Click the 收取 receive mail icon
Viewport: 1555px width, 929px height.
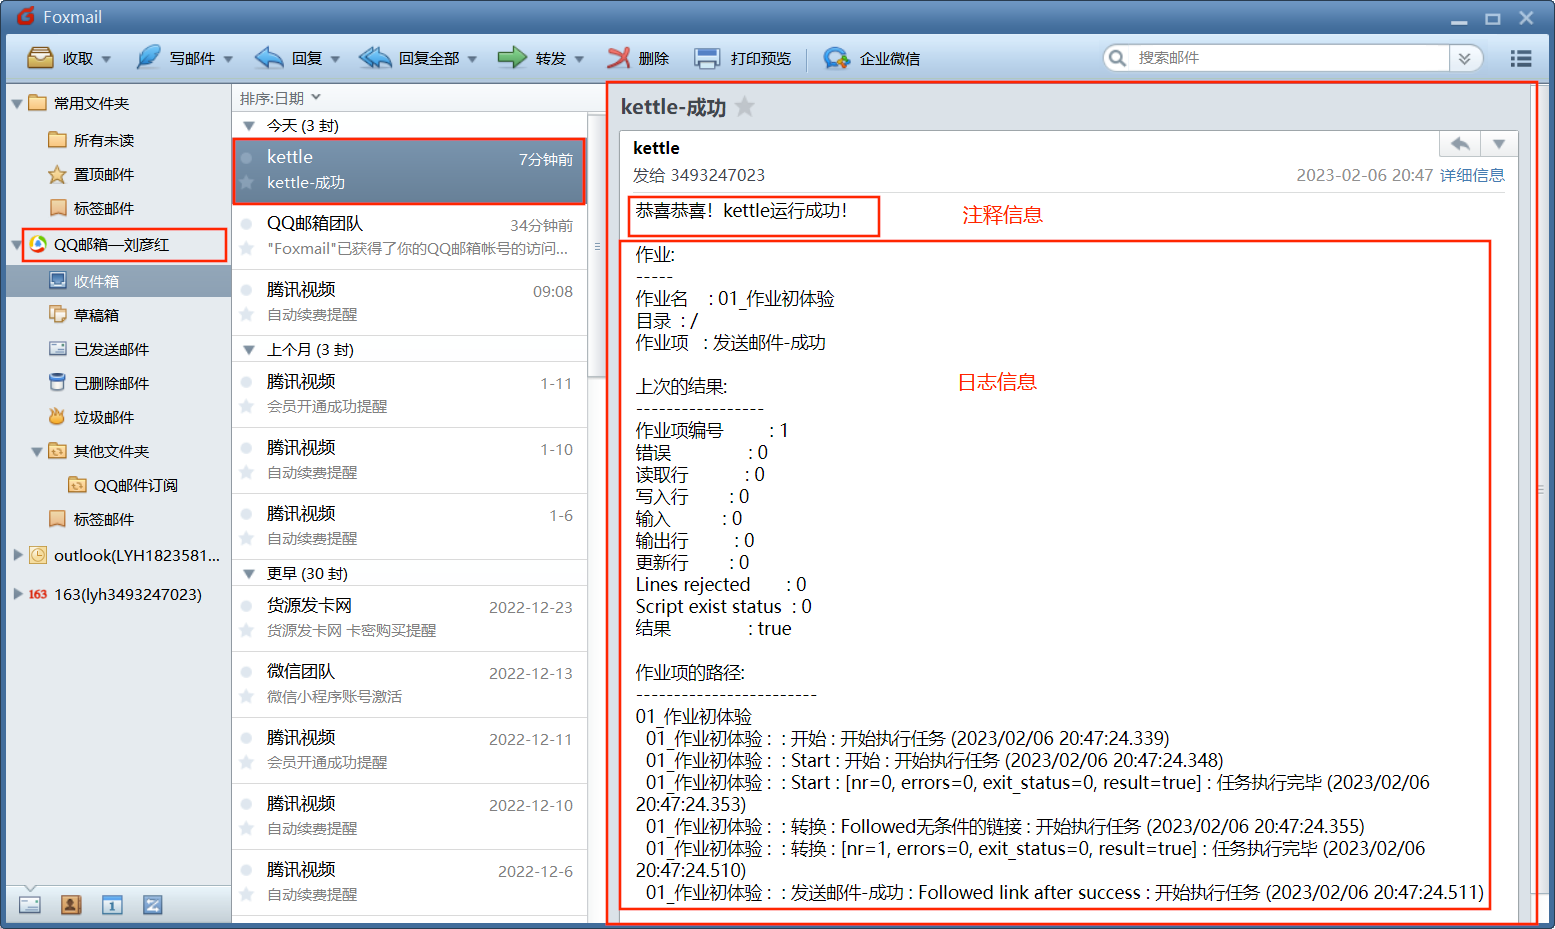tap(41, 58)
